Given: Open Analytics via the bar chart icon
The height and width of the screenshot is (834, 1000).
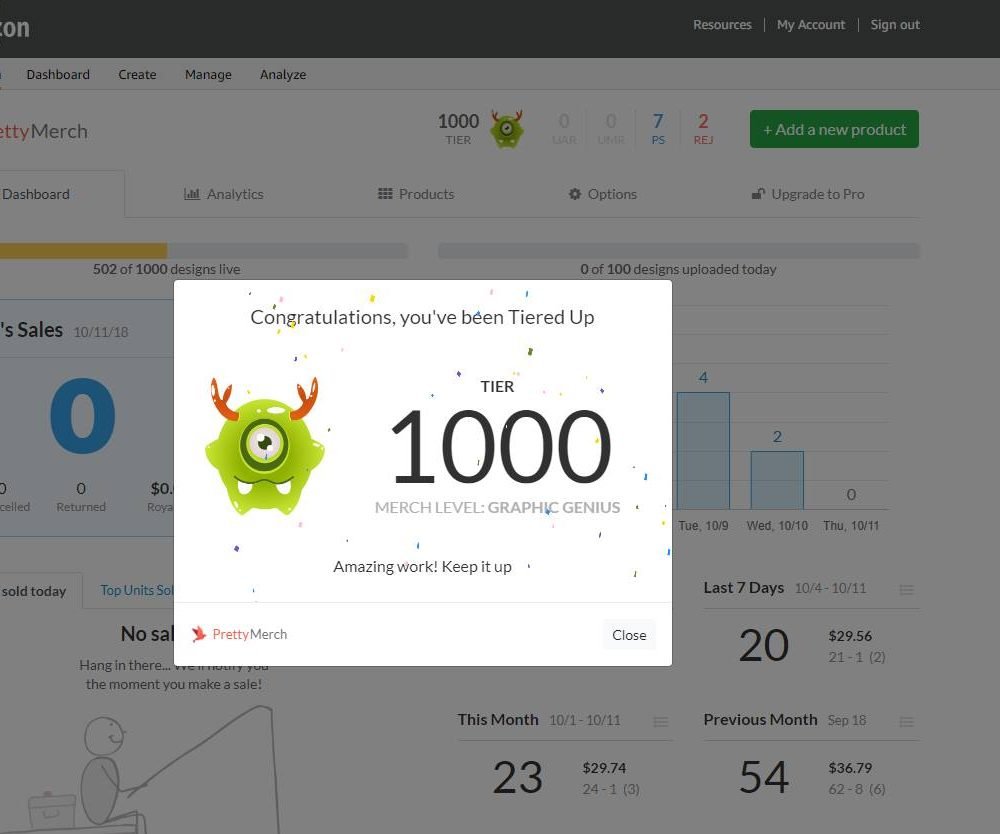Looking at the screenshot, I should coord(193,194).
